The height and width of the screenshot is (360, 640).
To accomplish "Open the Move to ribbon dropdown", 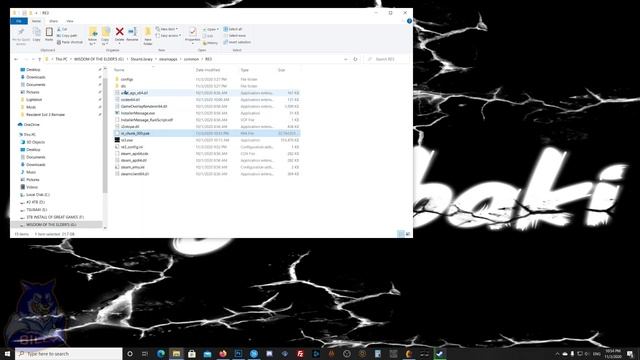I will pyautogui.click(x=93, y=36).
